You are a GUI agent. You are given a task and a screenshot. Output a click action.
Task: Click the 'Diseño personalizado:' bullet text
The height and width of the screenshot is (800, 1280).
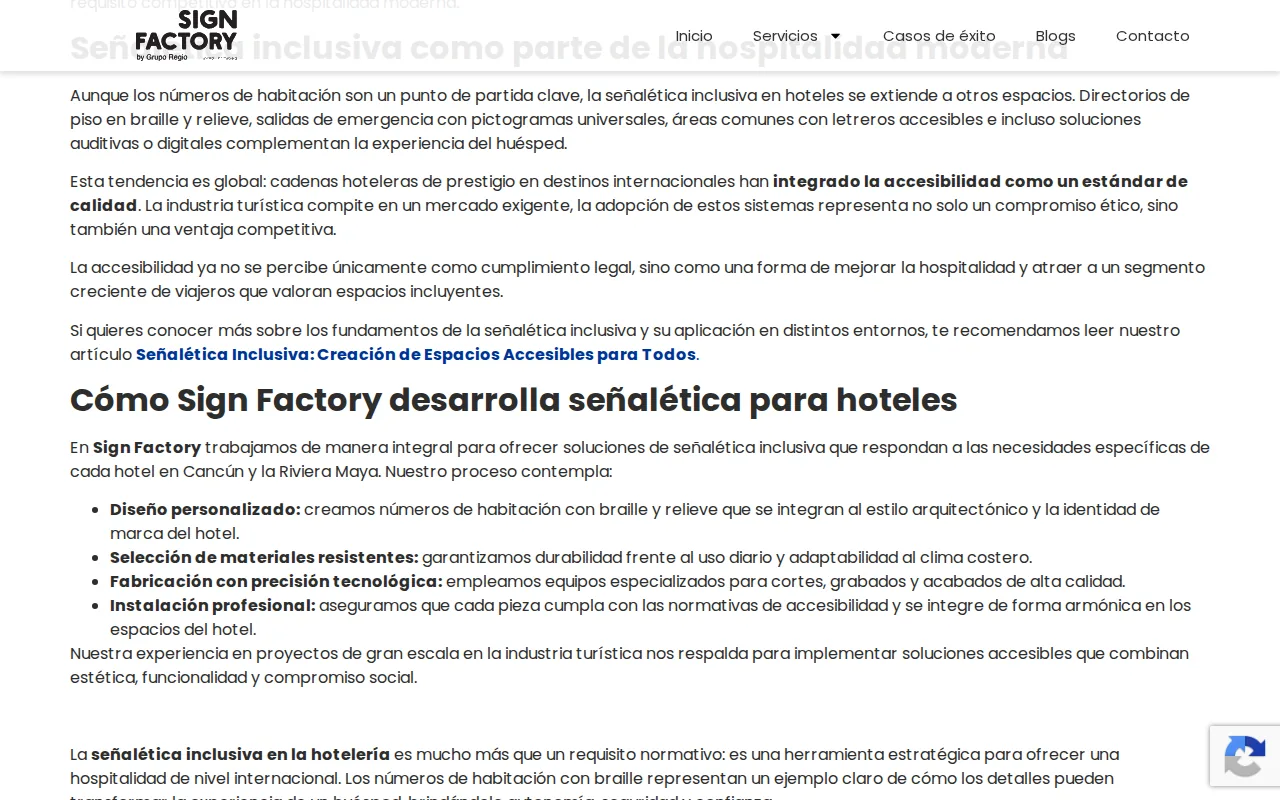click(205, 509)
